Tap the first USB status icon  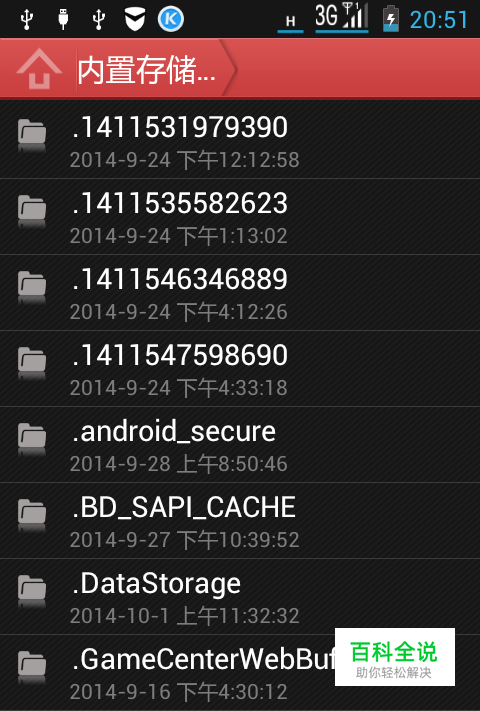(x=27, y=19)
